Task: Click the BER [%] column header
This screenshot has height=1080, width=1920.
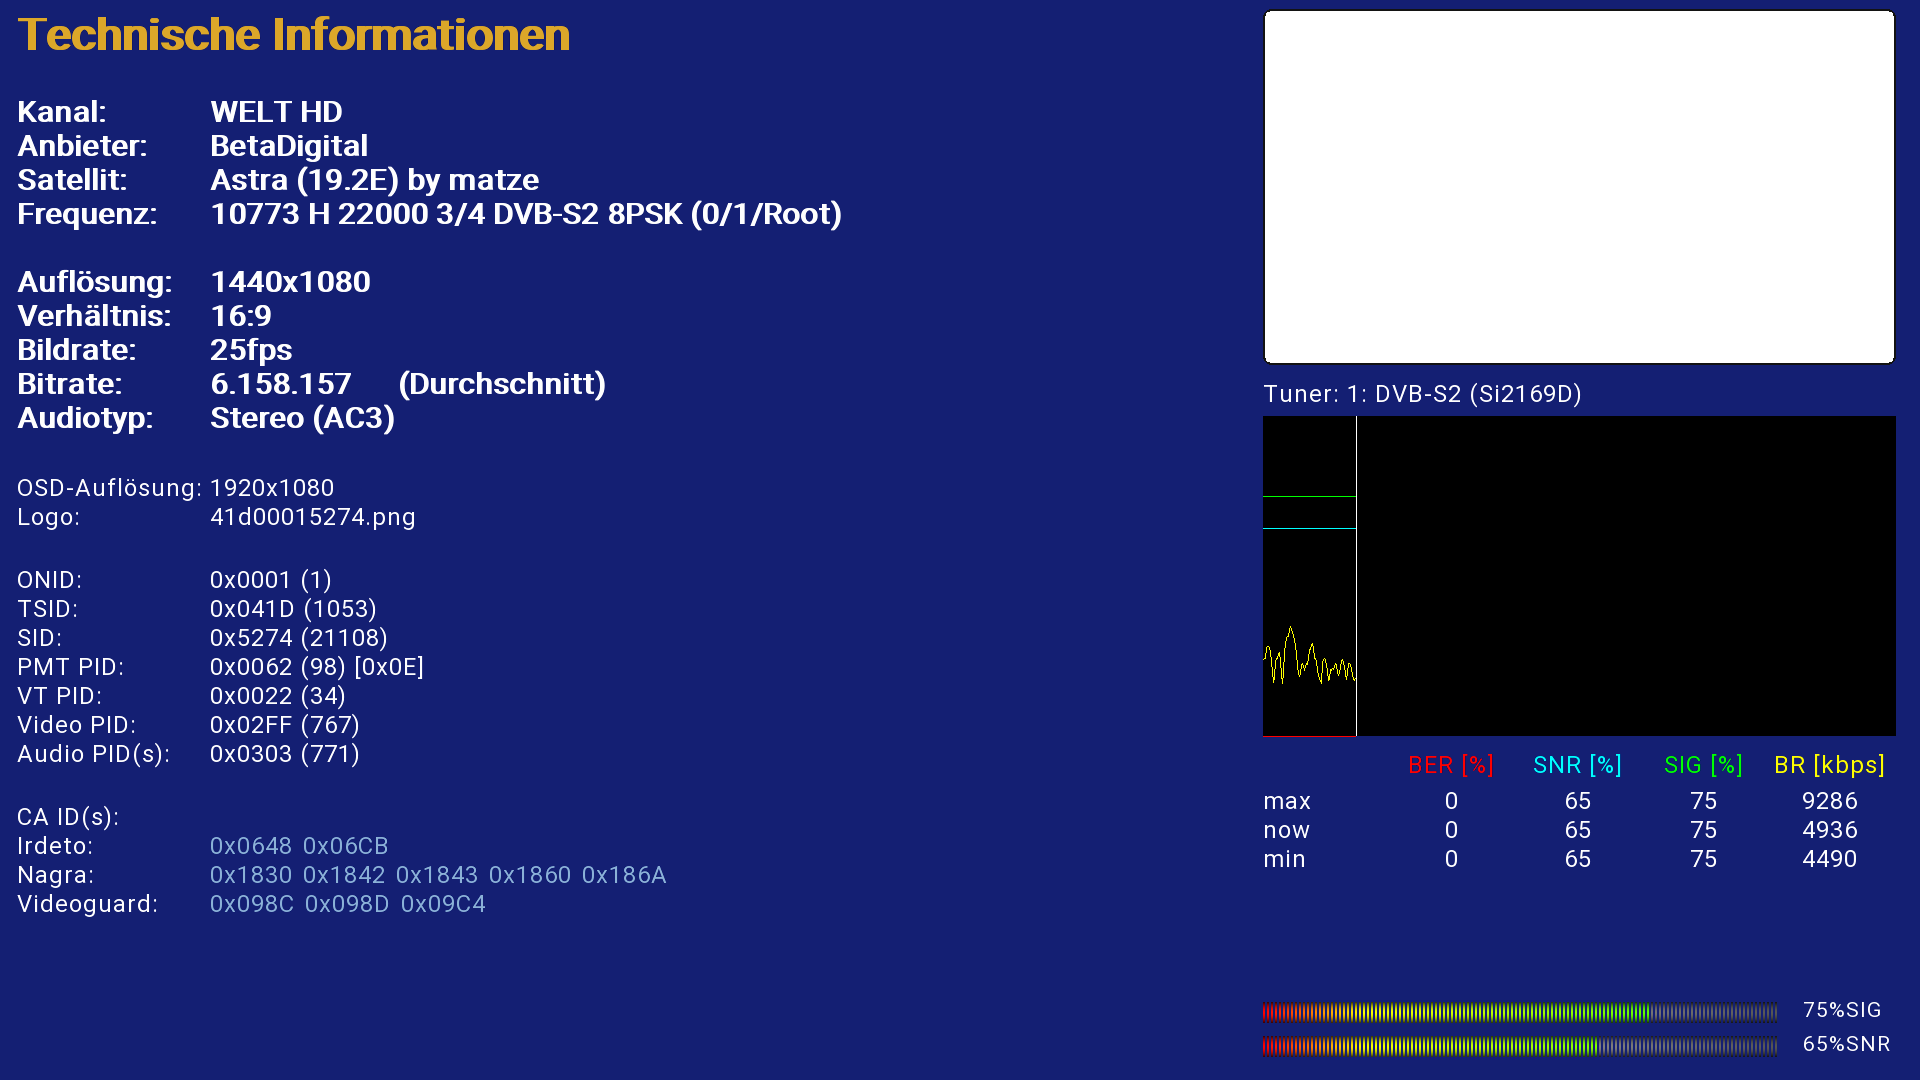Action: [1450, 765]
